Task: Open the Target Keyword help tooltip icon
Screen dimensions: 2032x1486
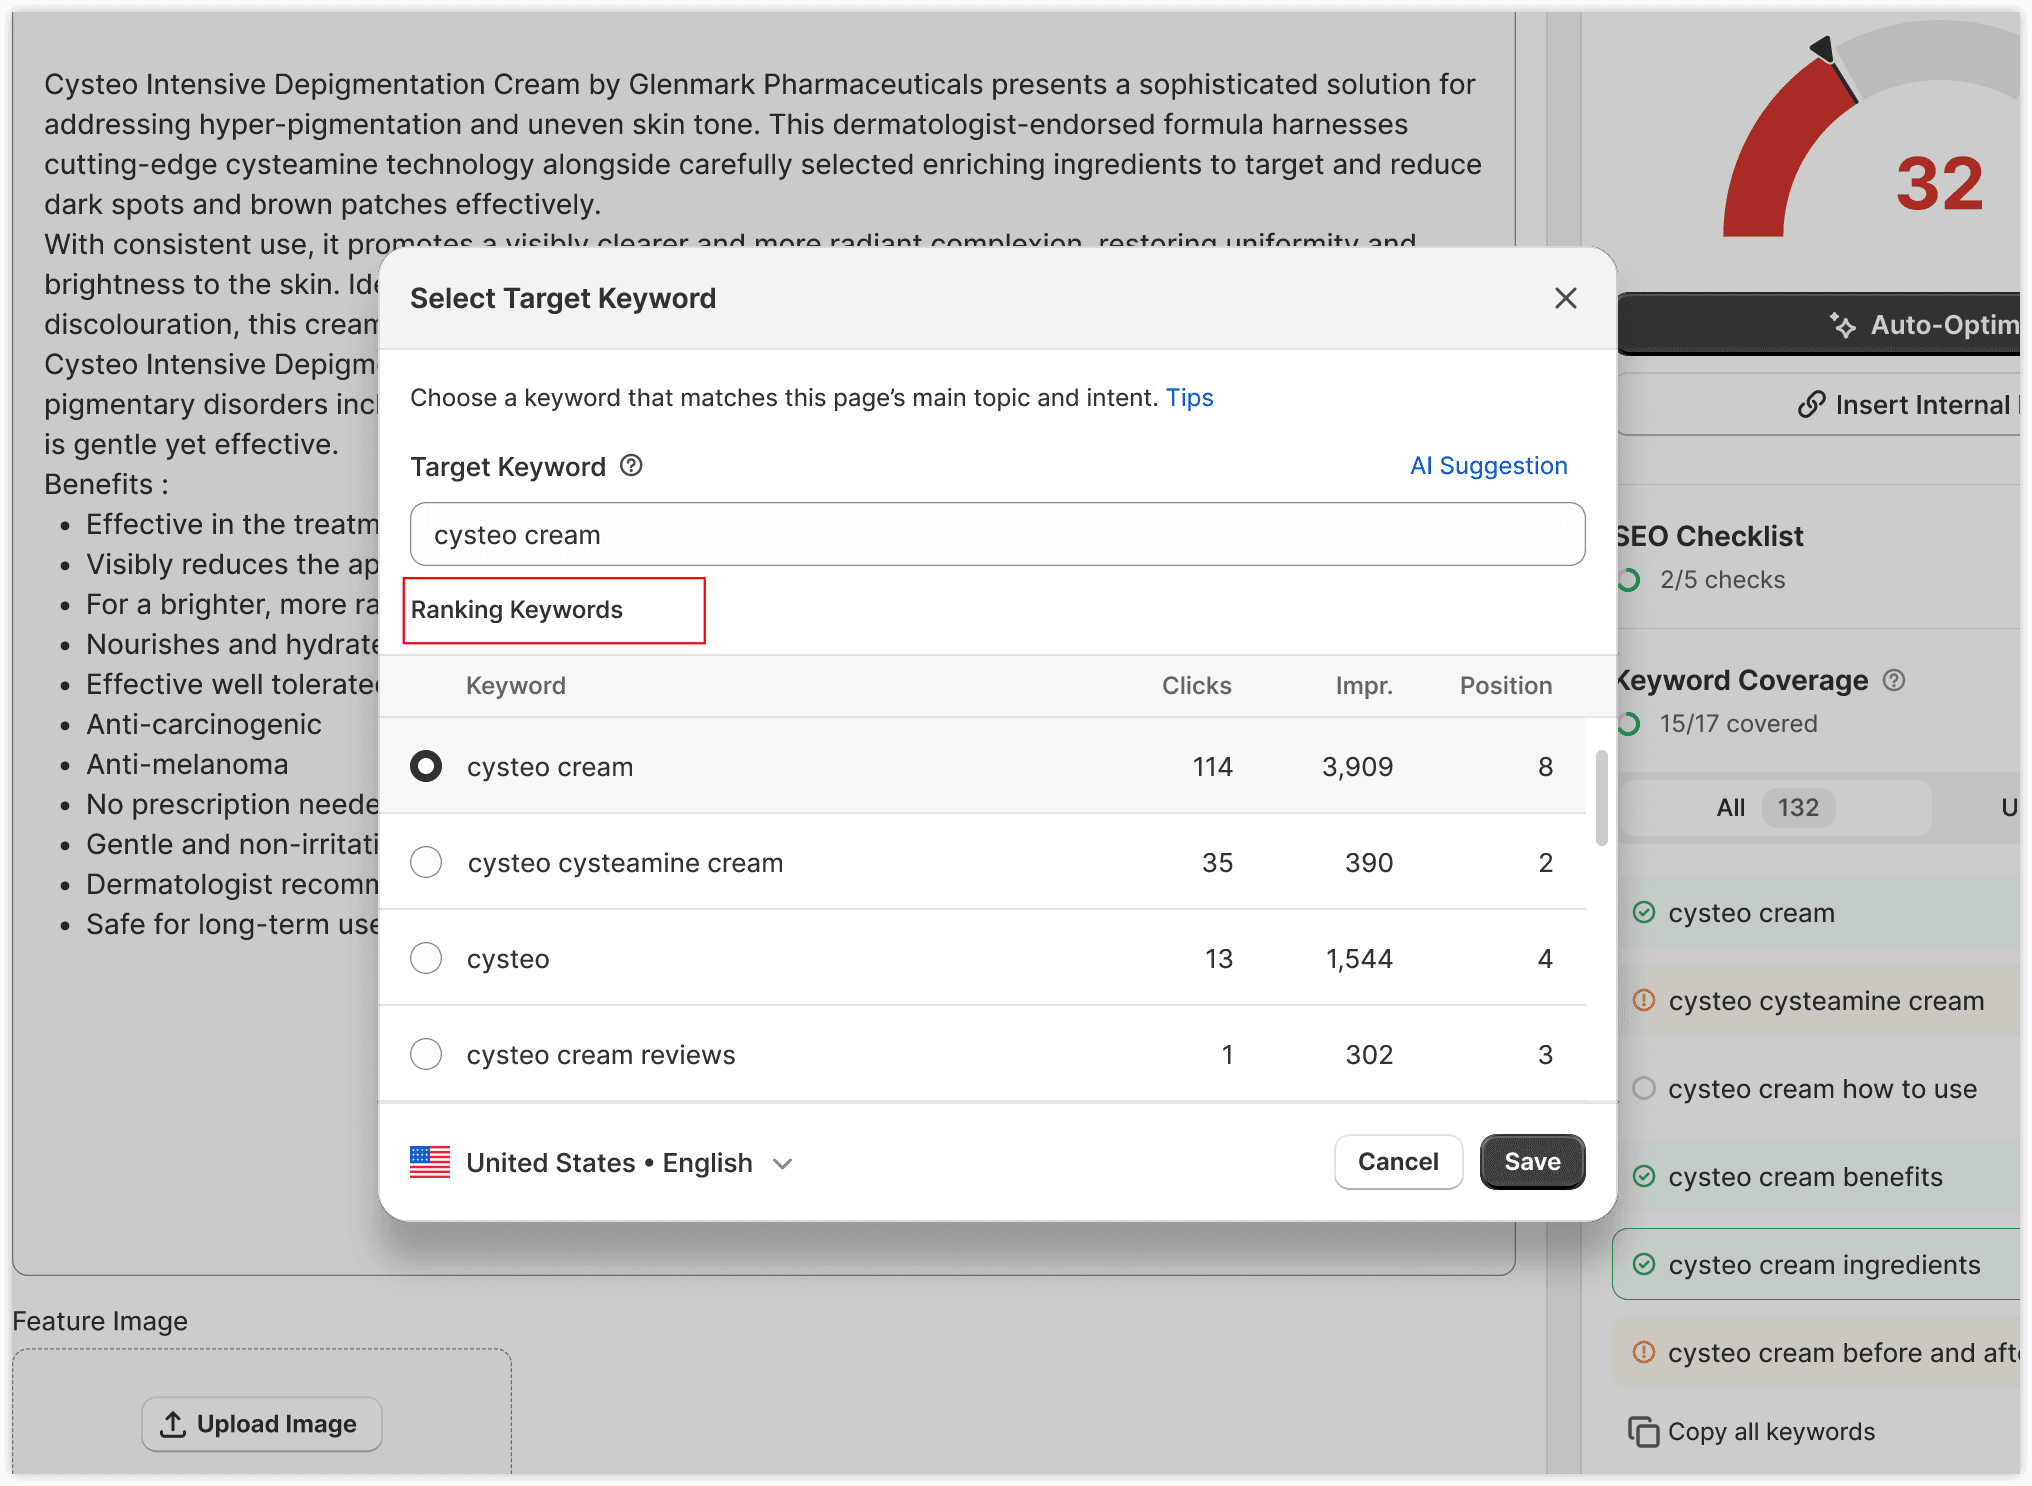Action: [631, 465]
